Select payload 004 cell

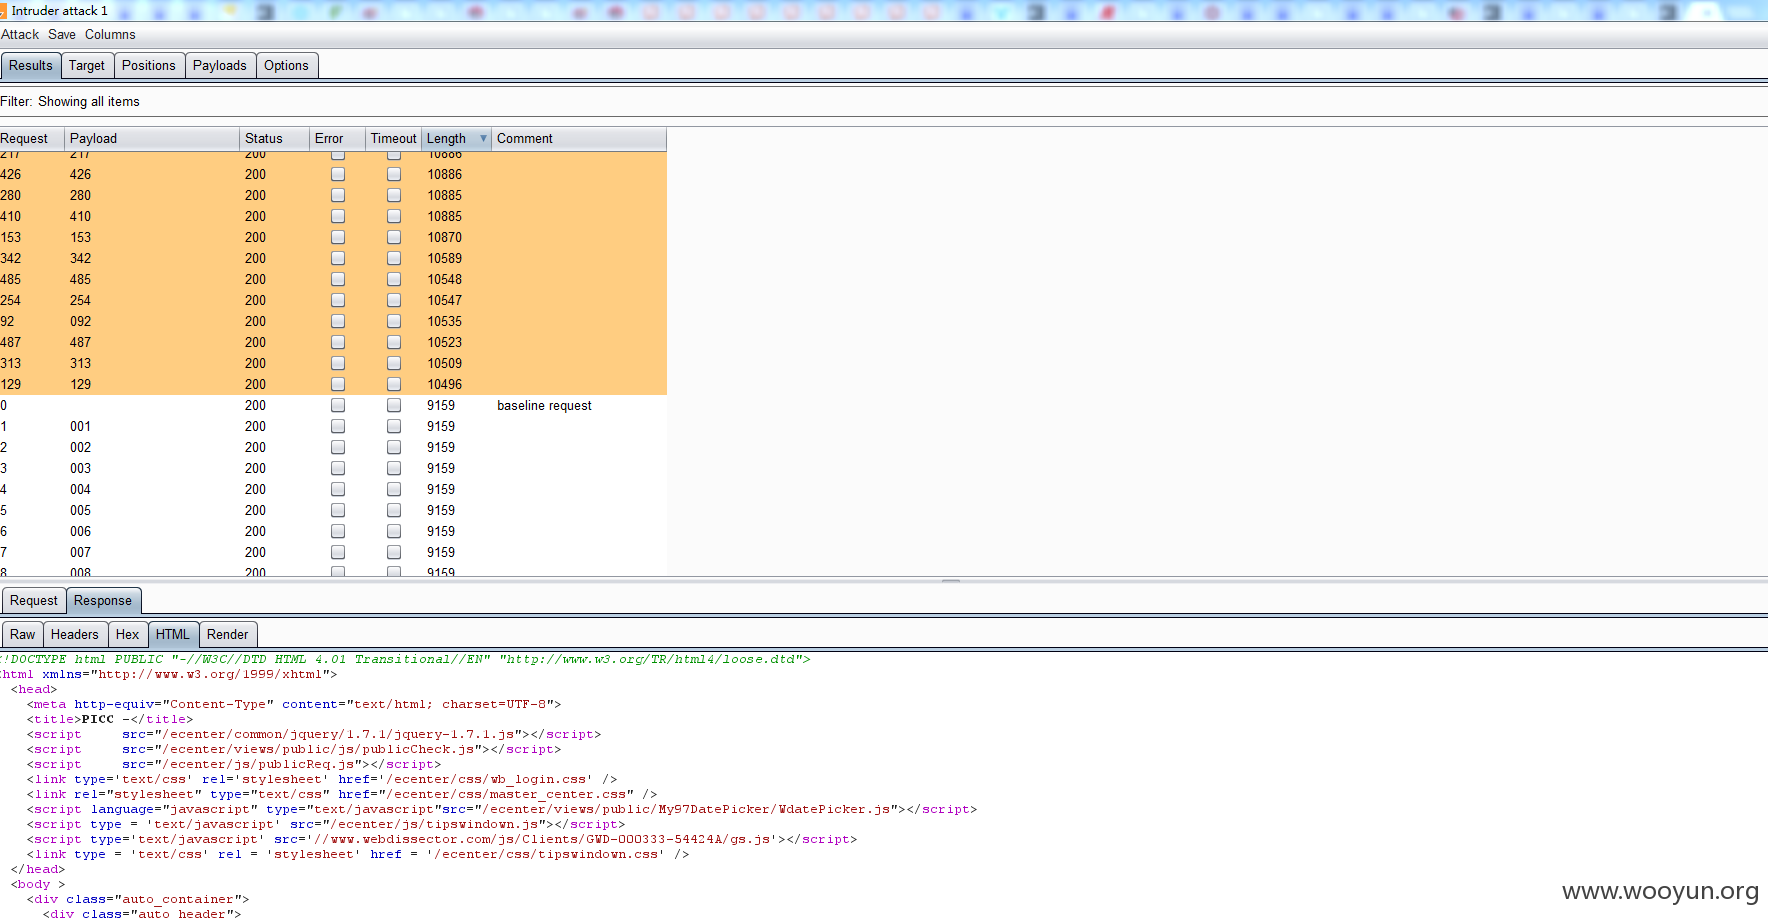click(152, 490)
